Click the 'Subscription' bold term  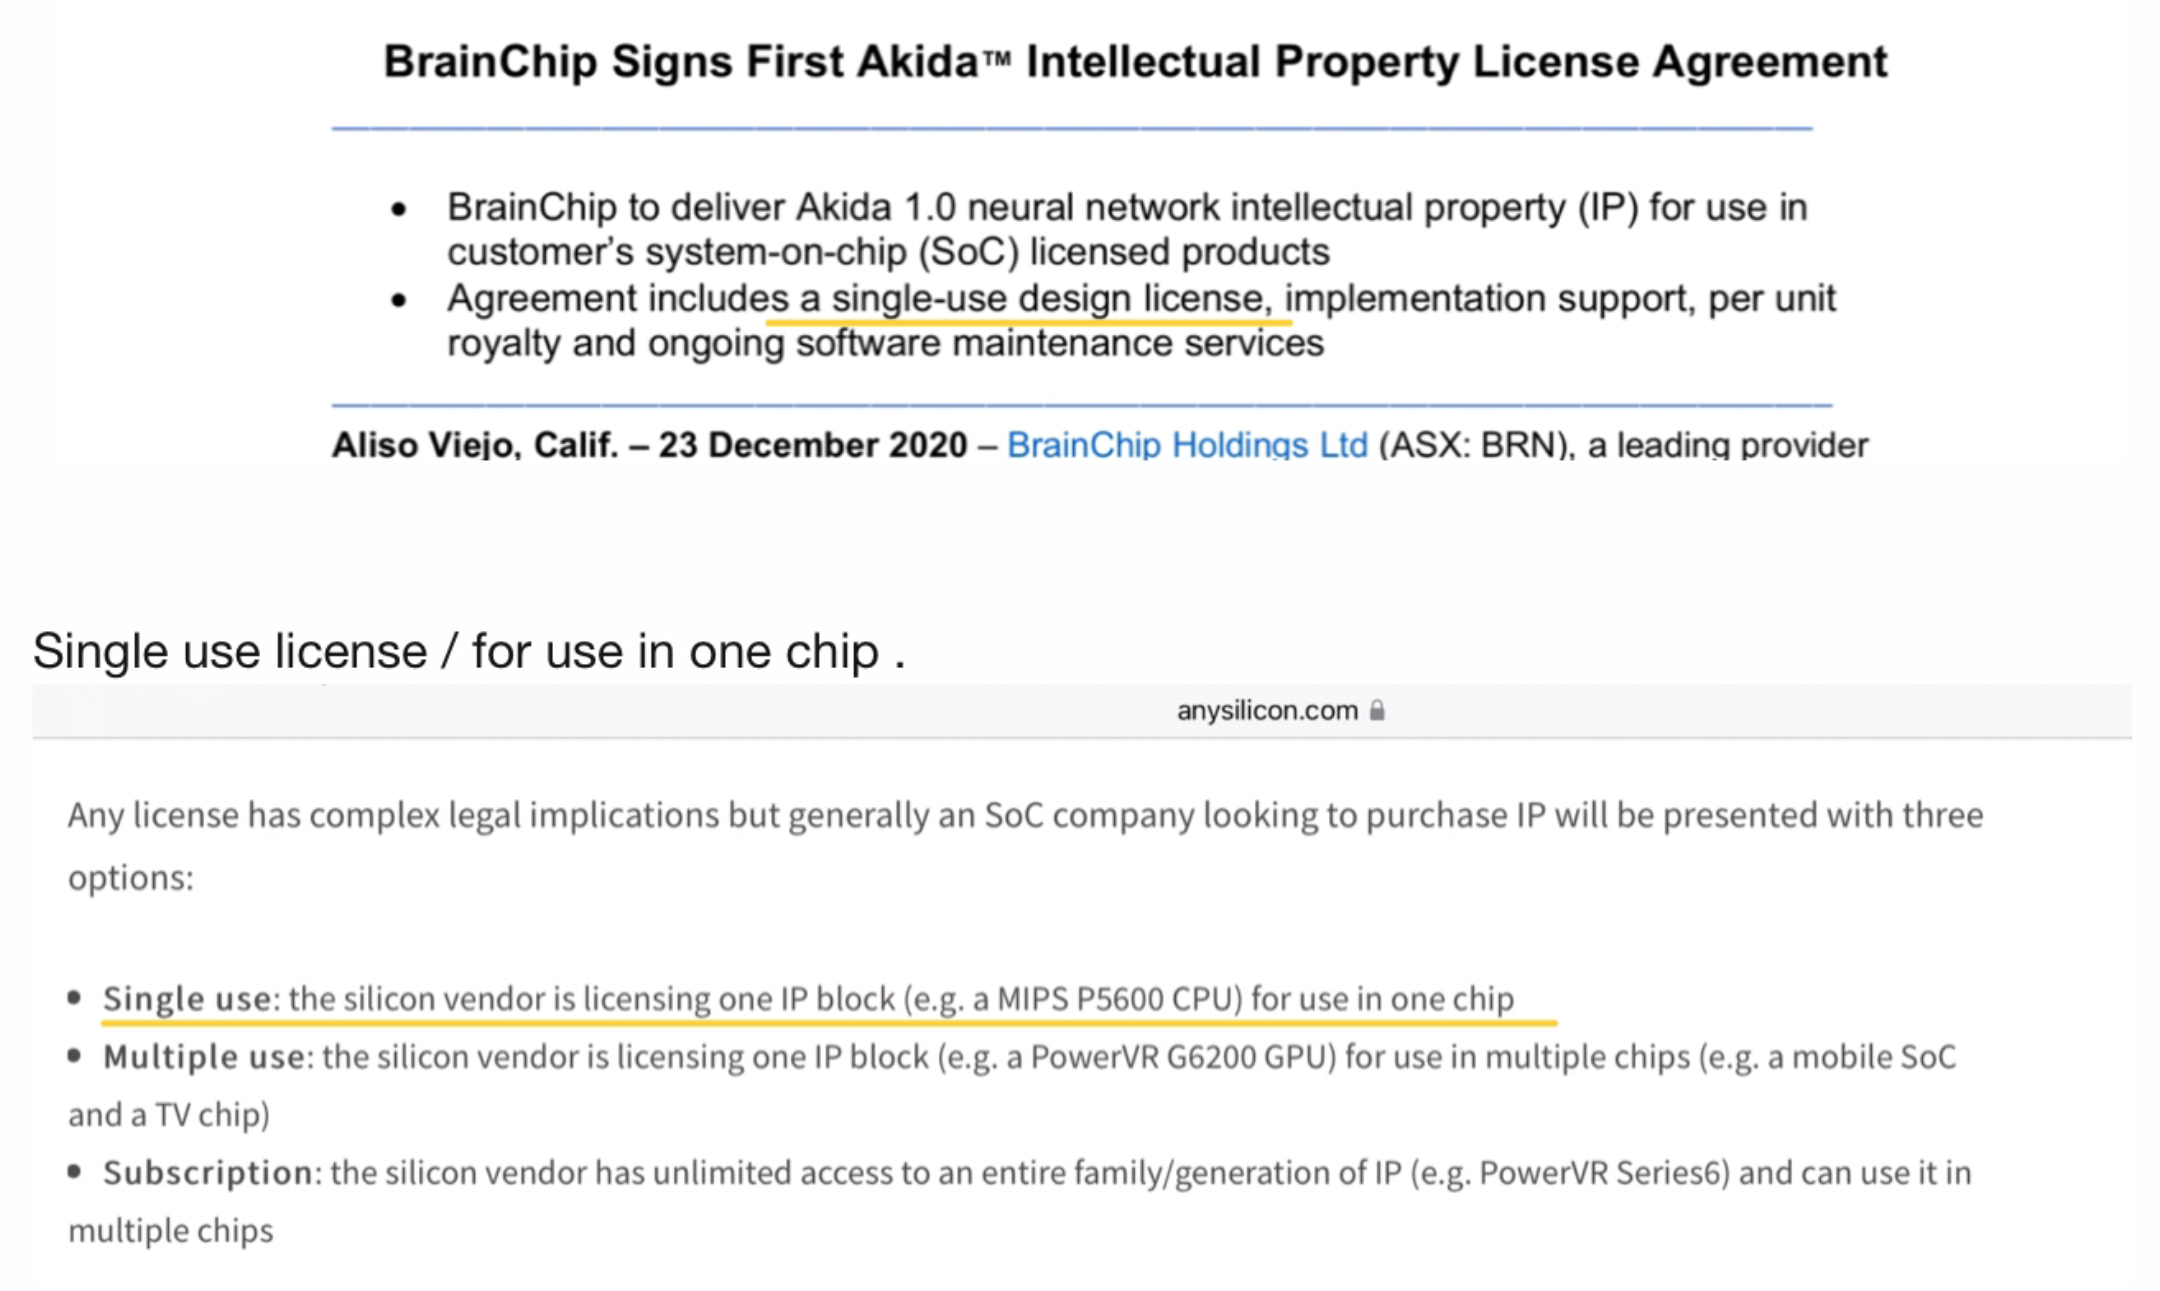(208, 1172)
